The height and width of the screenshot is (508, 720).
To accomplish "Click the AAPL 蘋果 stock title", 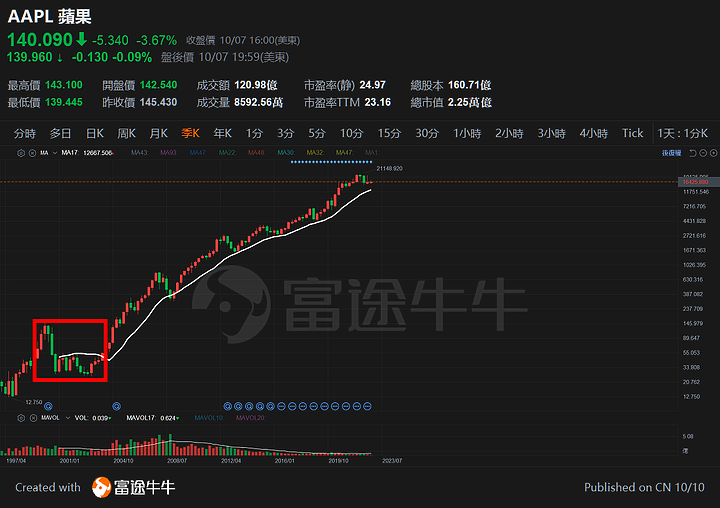I will (x=50, y=17).
